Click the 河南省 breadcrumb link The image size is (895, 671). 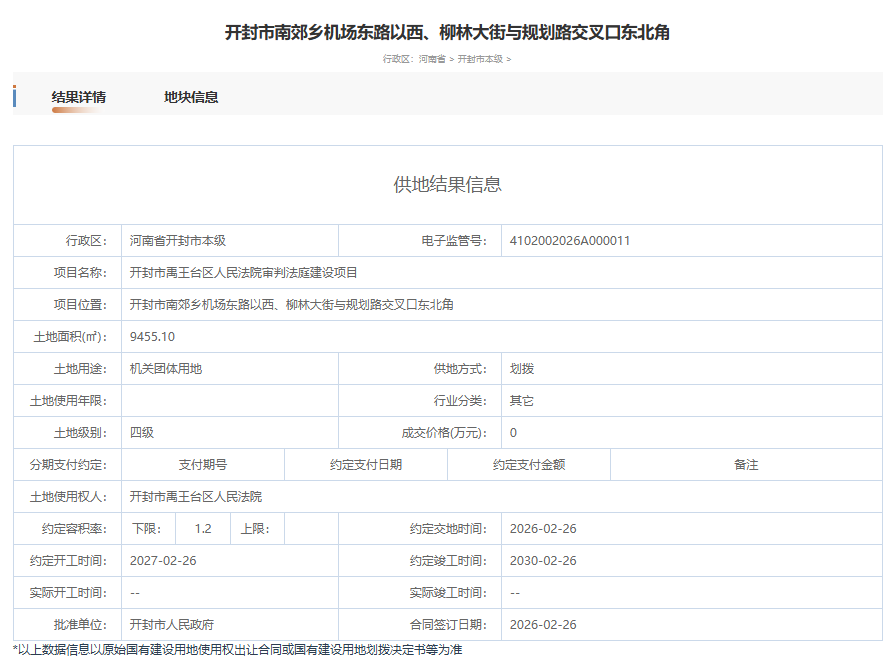[x=432, y=59]
